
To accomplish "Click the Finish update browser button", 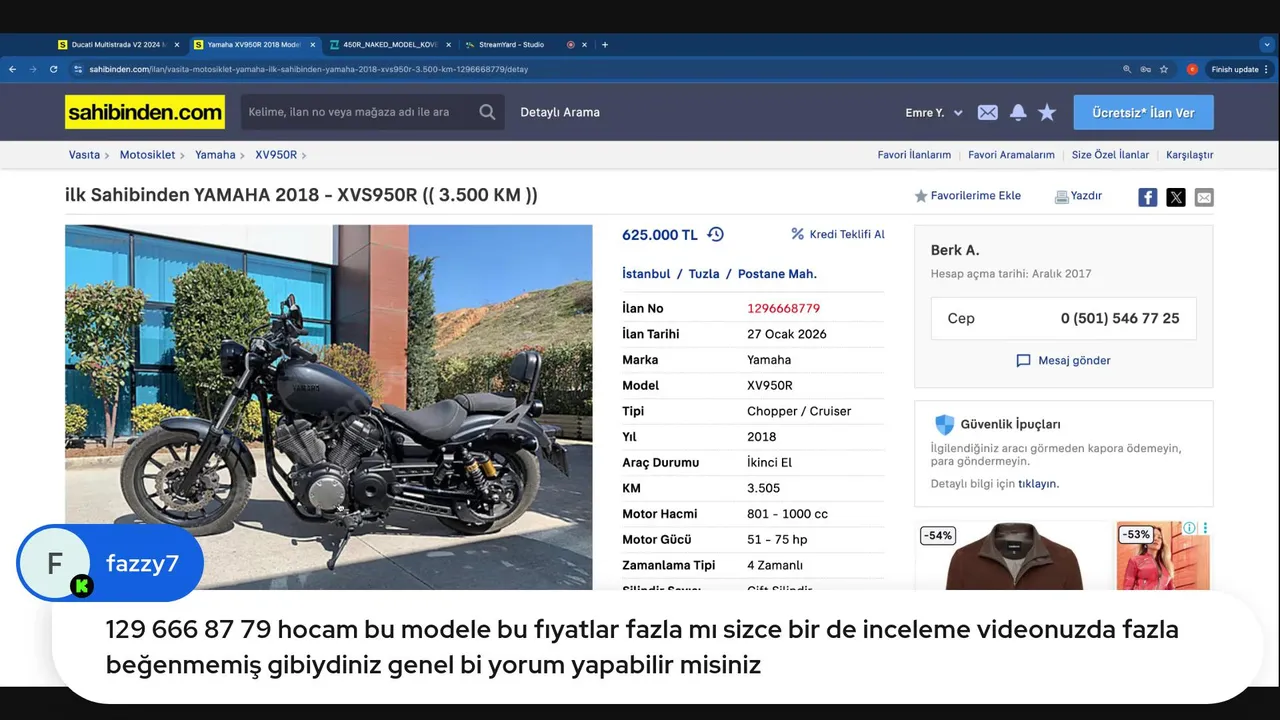I will [1240, 69].
